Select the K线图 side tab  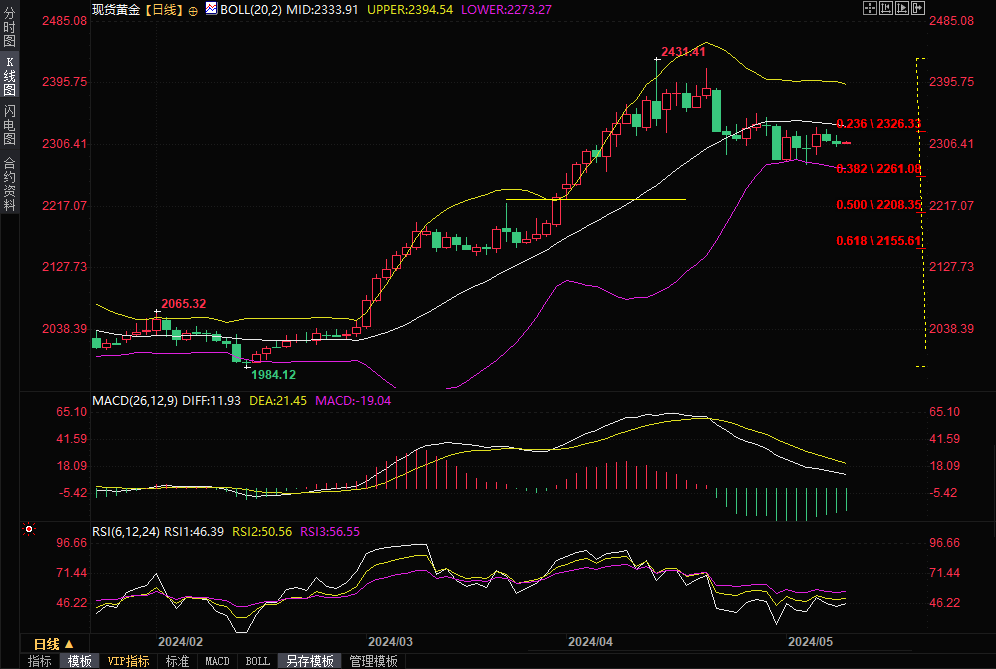9,76
